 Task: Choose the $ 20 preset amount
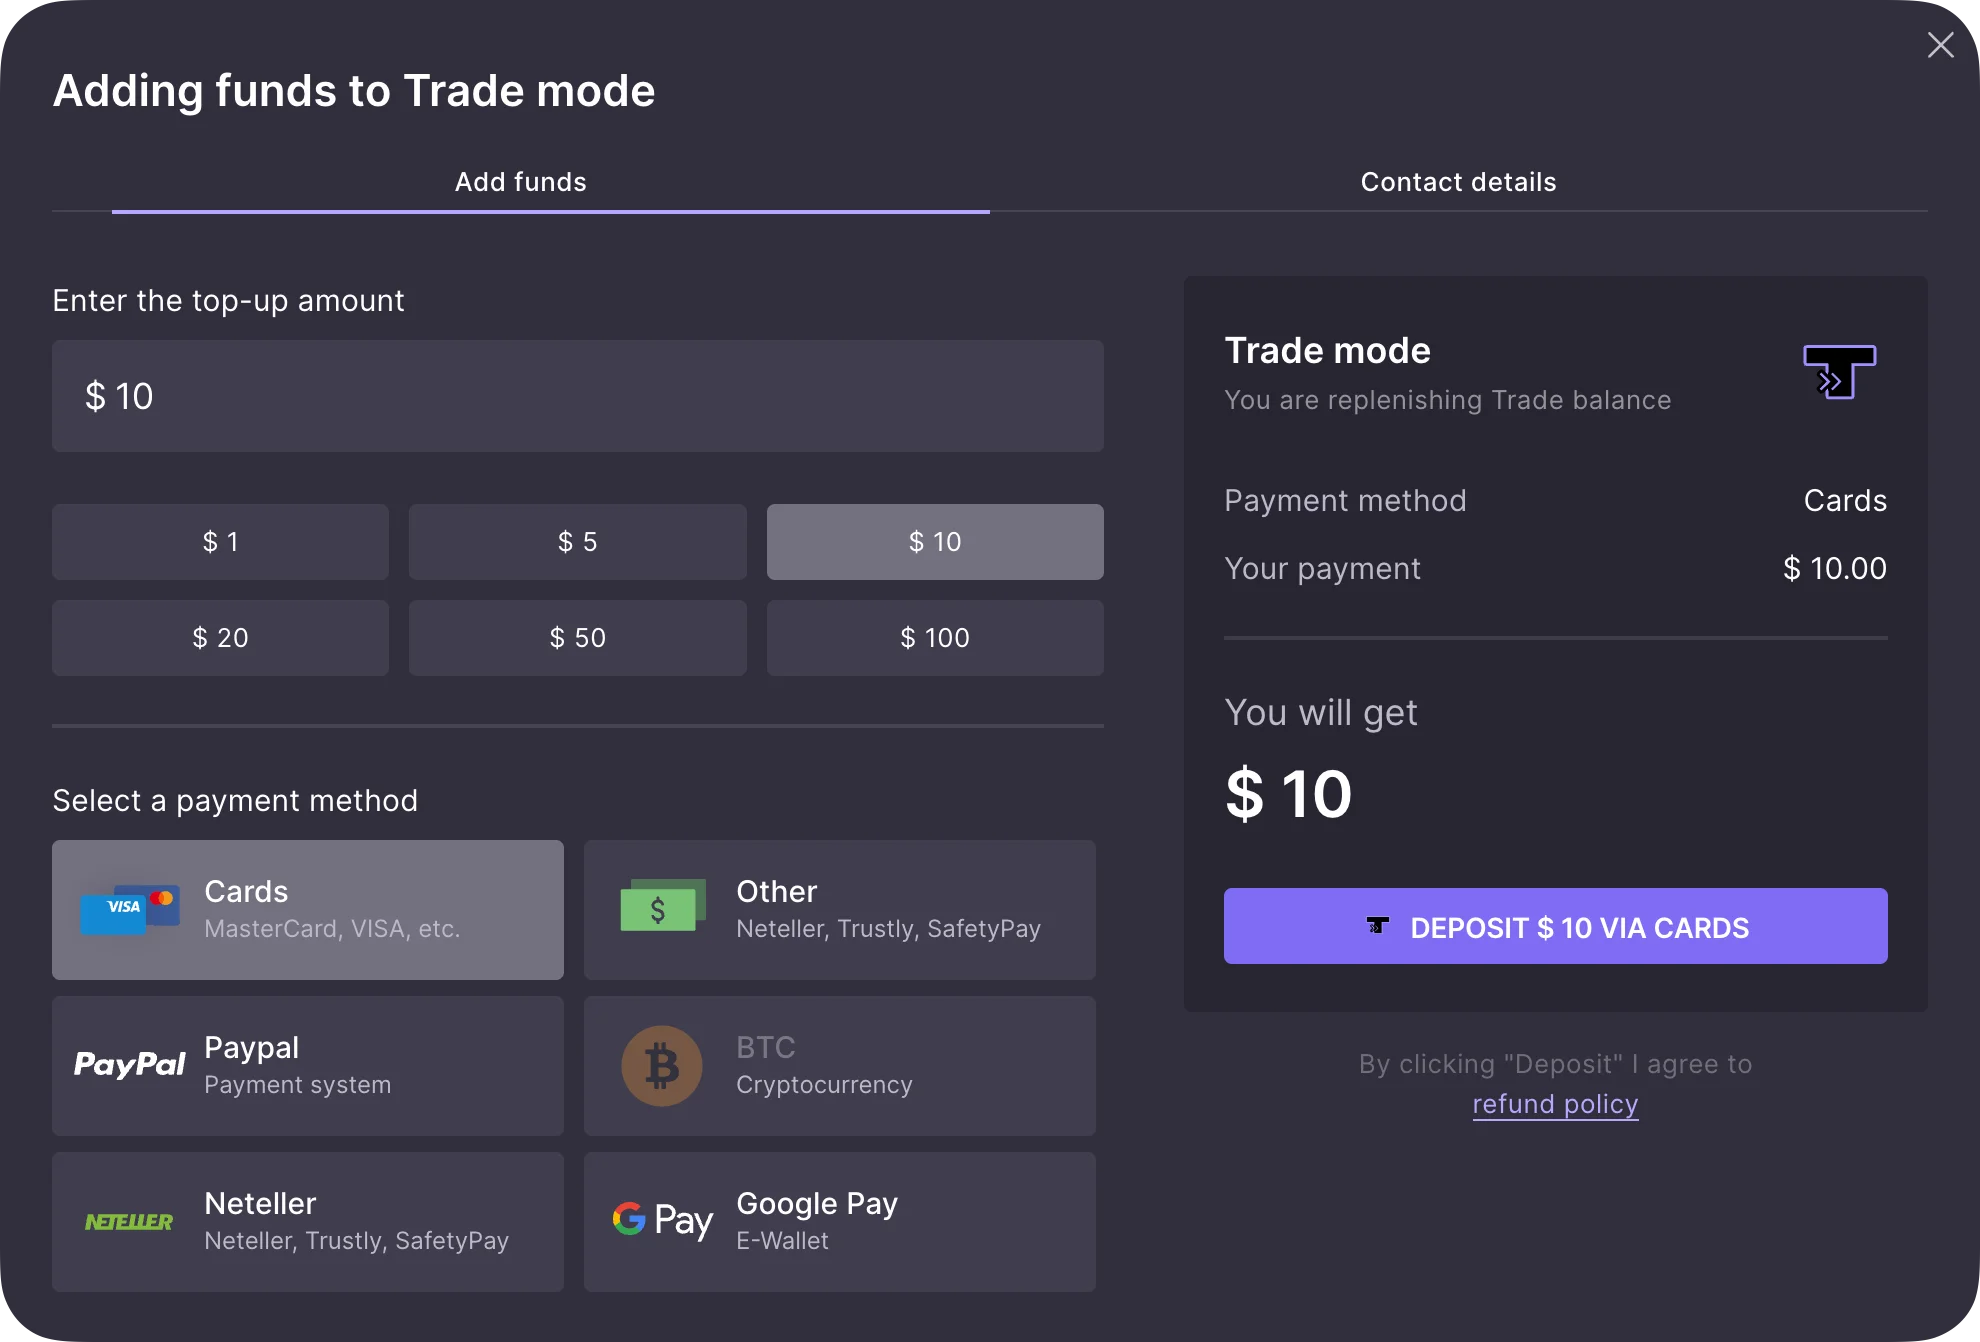220,638
